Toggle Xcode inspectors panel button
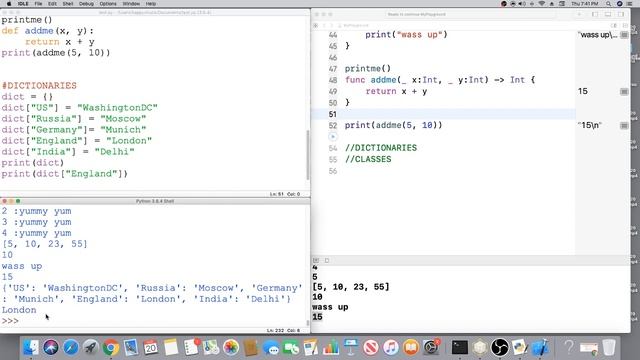The image size is (640, 360). click(x=621, y=14)
